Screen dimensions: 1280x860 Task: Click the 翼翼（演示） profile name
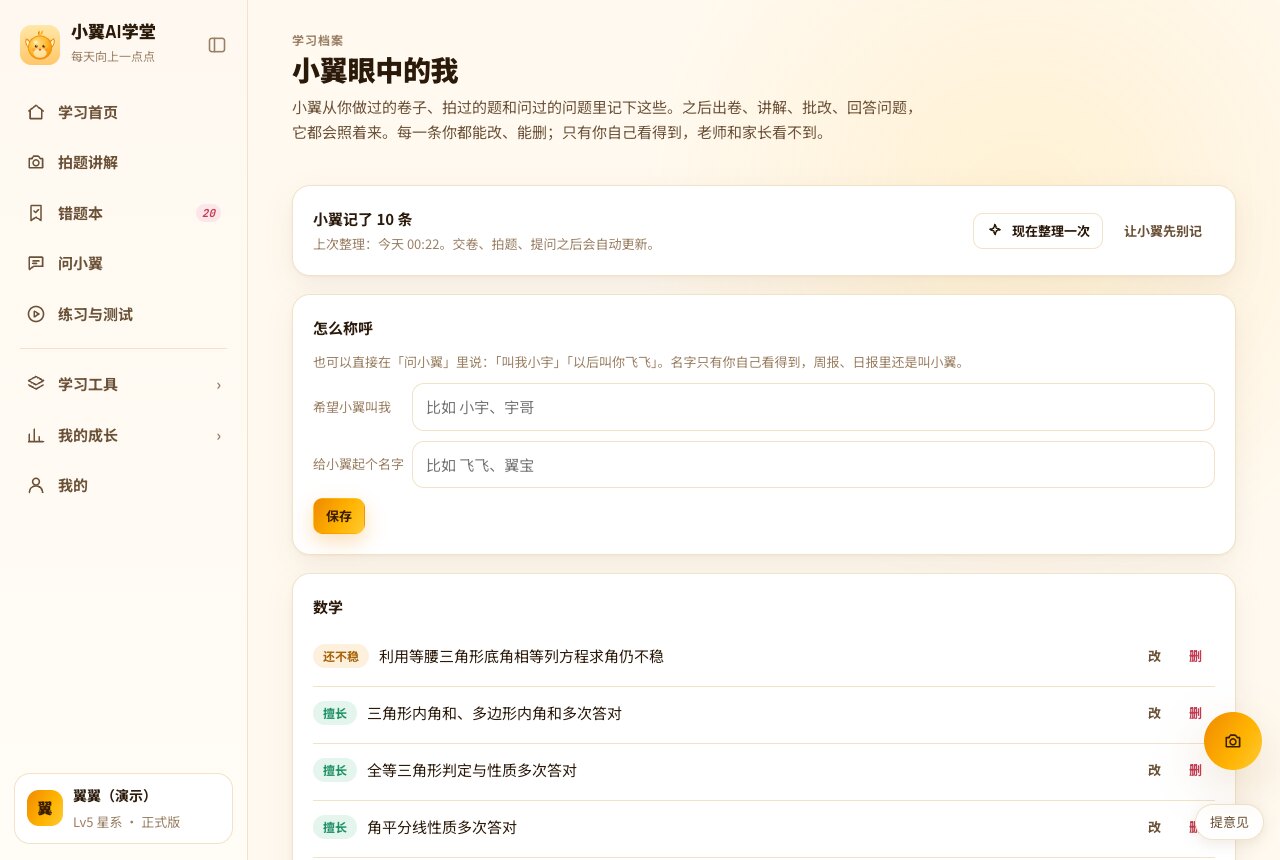click(112, 796)
